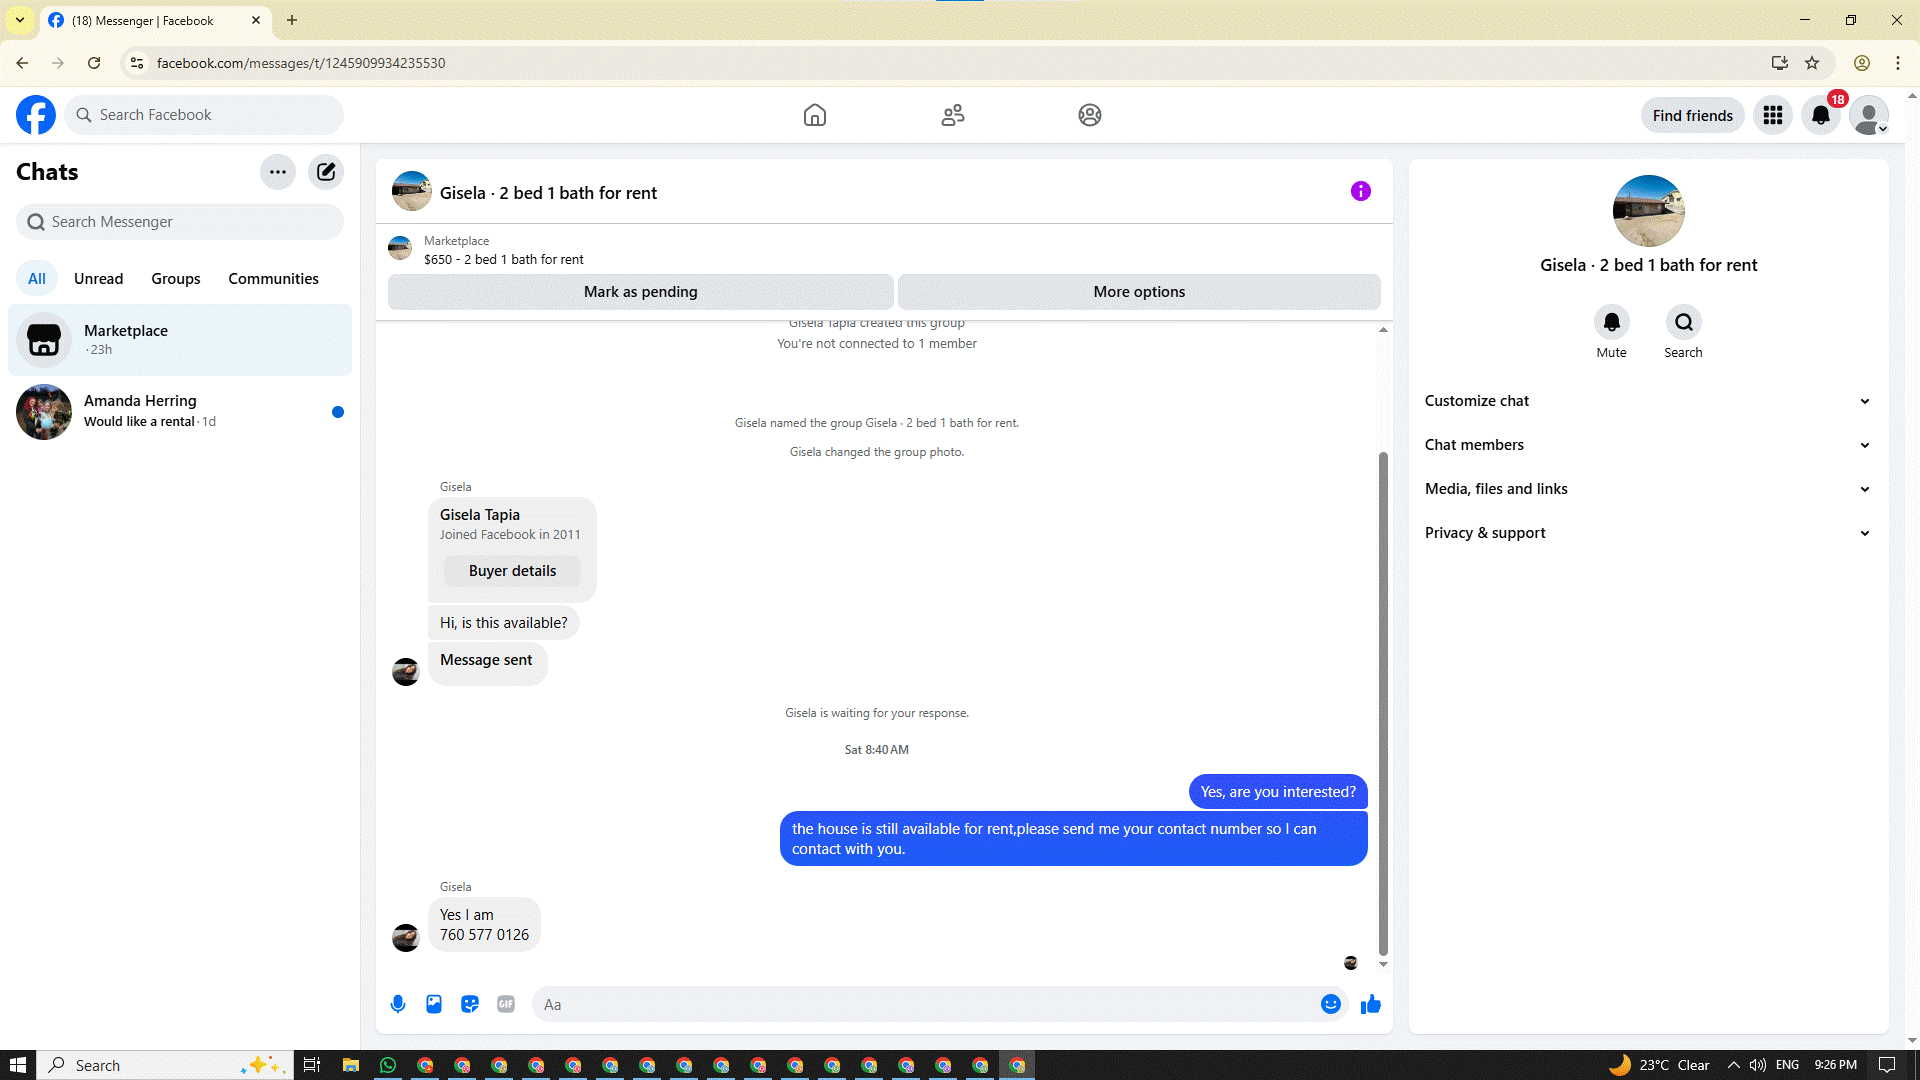Open the Chats options three-dot button

point(278,172)
